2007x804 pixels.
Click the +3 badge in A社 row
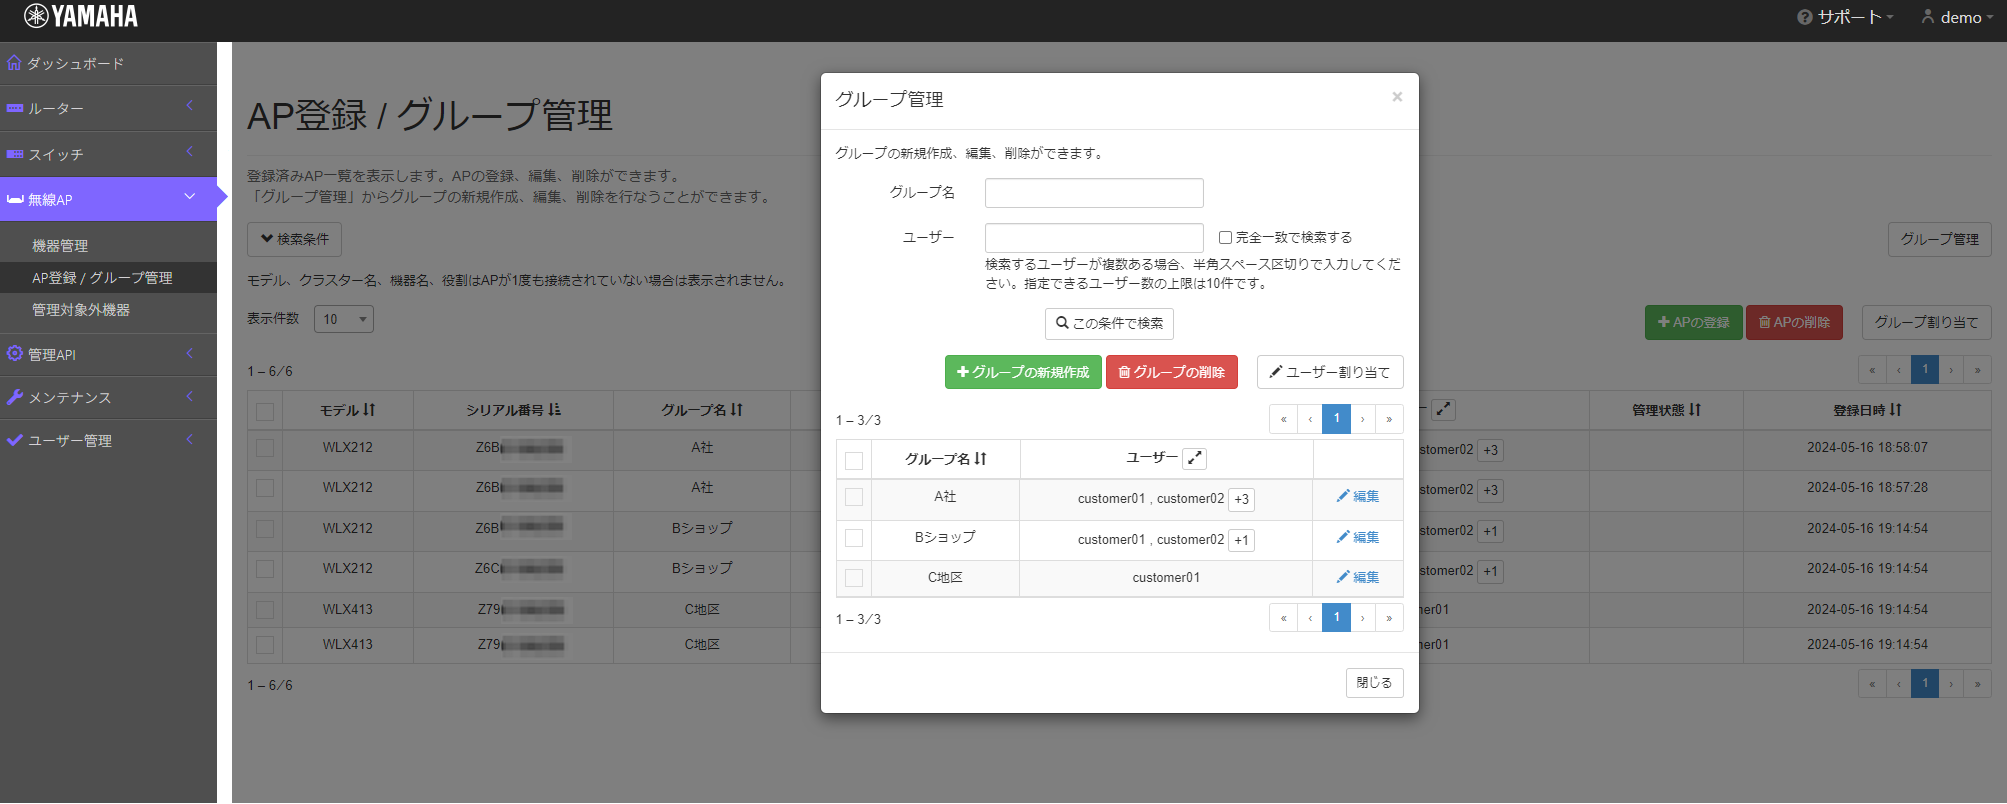tap(1241, 499)
